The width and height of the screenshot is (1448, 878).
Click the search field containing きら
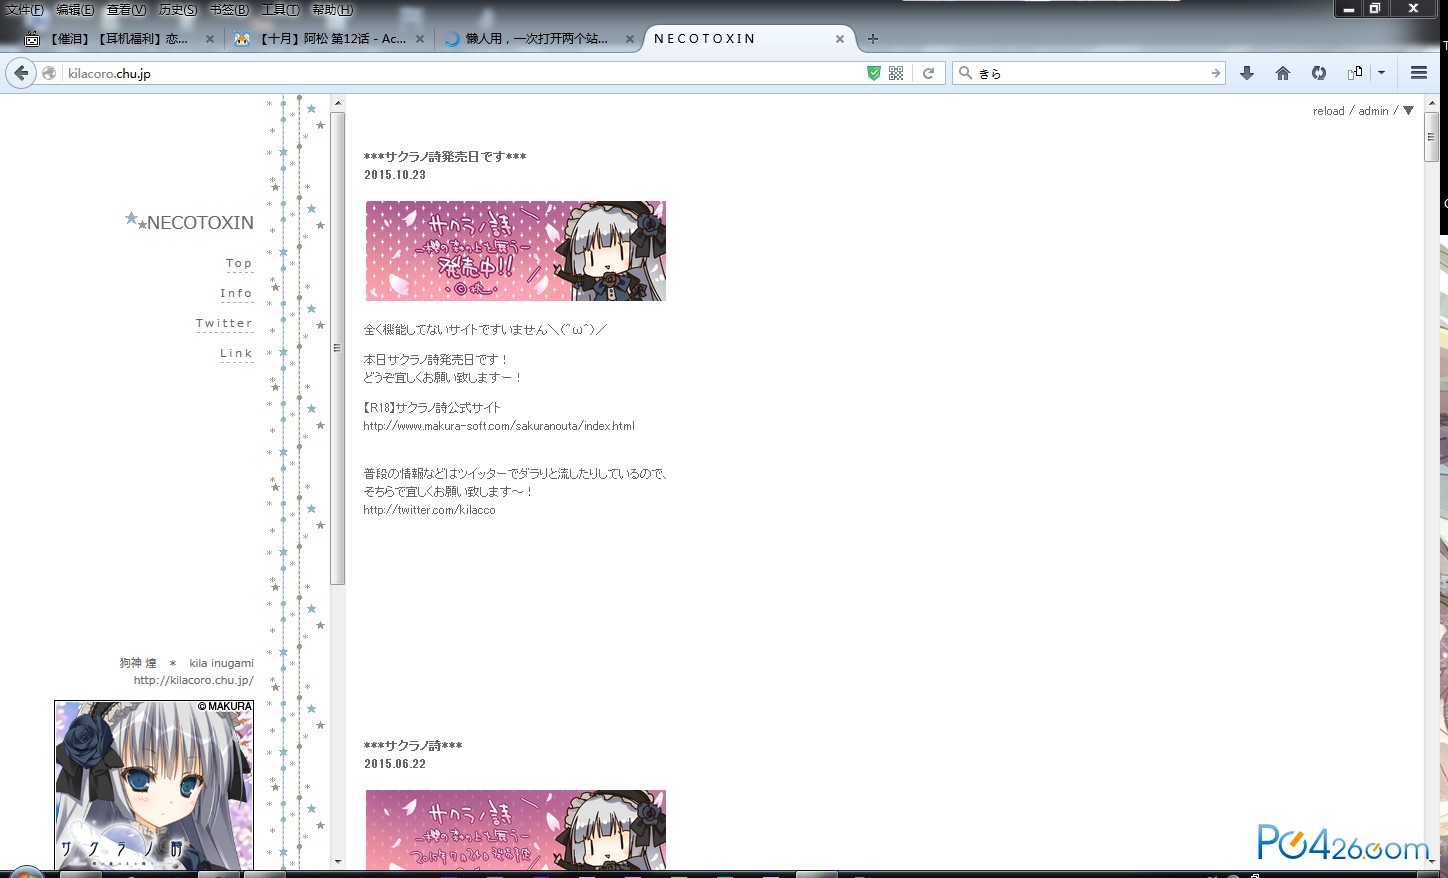pyautogui.click(x=1090, y=73)
